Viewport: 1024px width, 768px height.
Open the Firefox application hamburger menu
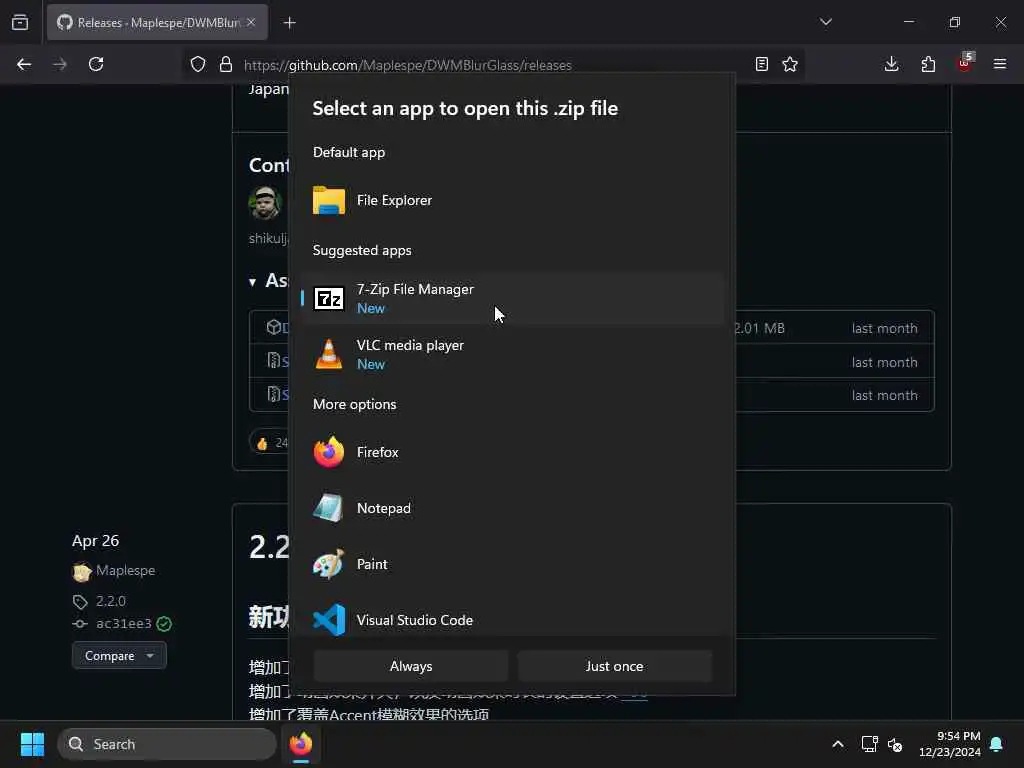1000,64
